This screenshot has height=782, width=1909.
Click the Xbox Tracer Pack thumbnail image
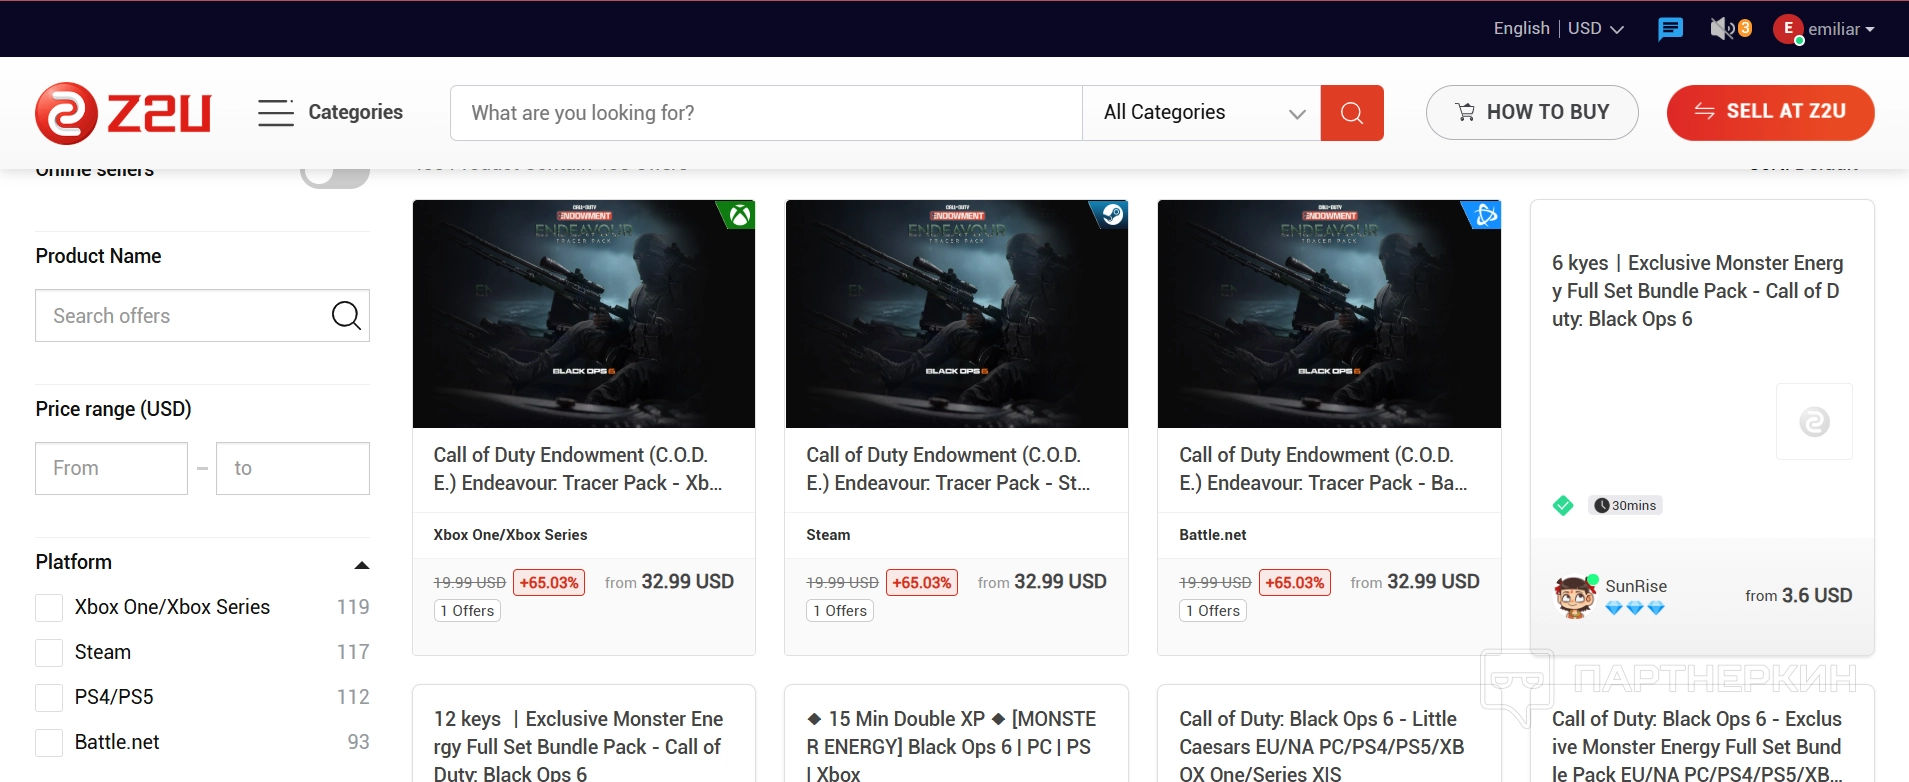[x=584, y=314]
